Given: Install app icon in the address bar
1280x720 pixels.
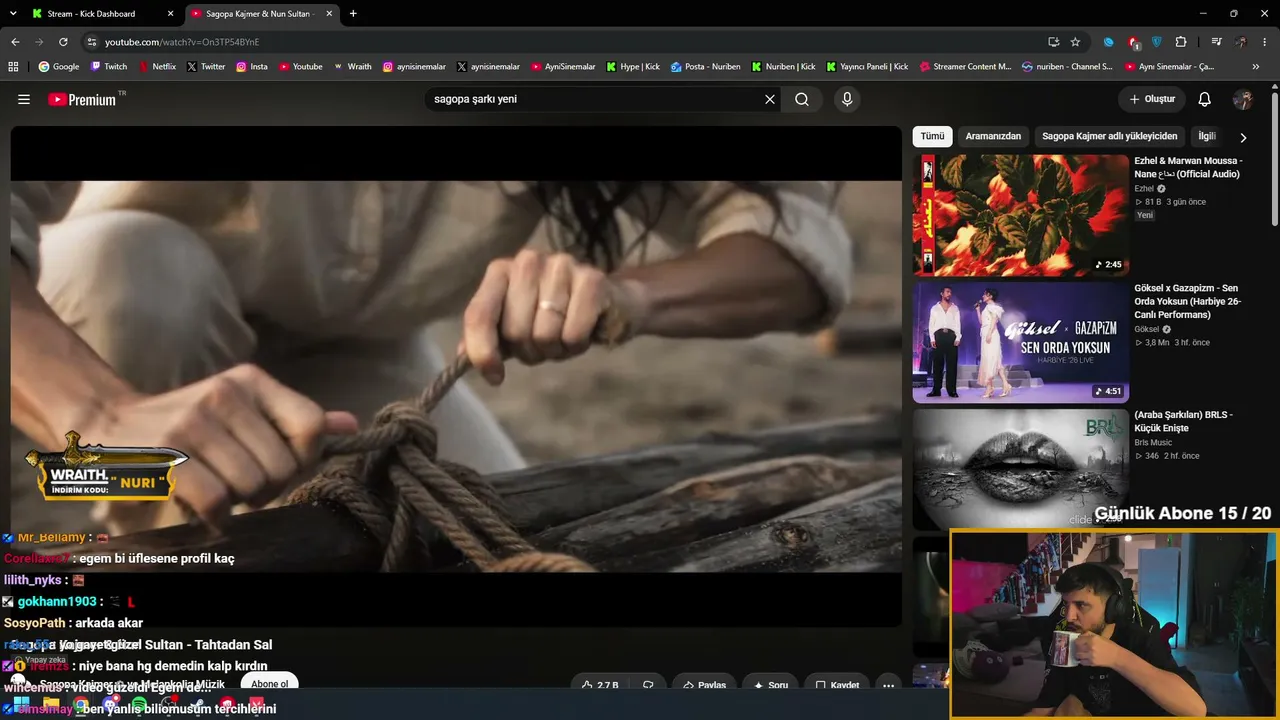Looking at the screenshot, I should pyautogui.click(x=1053, y=42).
